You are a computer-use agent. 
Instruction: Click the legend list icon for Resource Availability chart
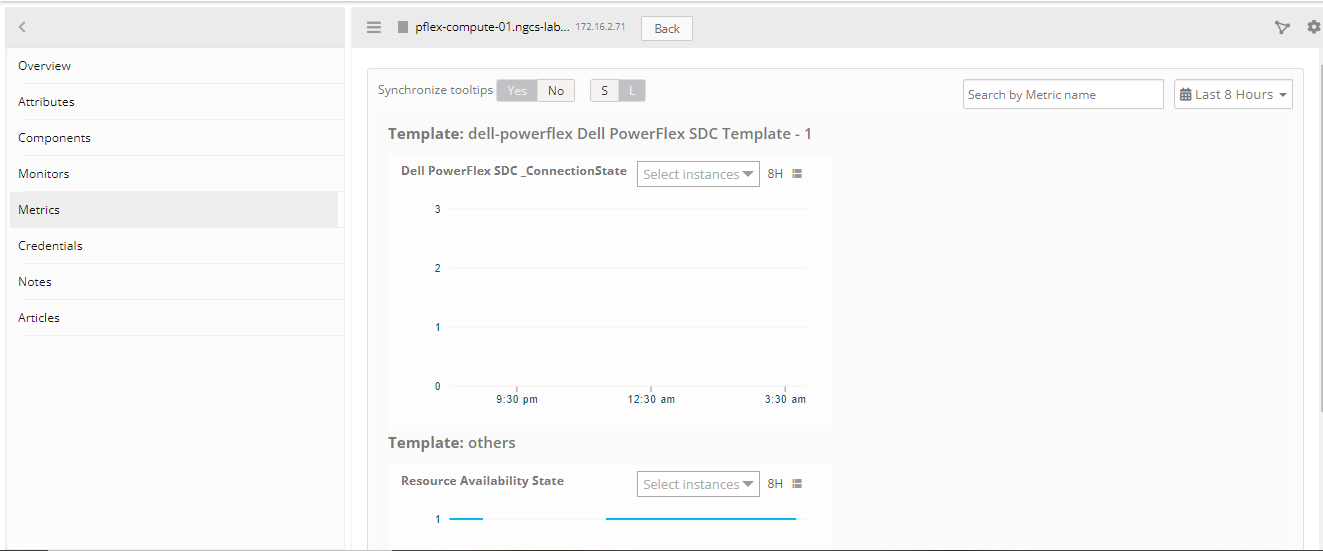click(x=797, y=484)
